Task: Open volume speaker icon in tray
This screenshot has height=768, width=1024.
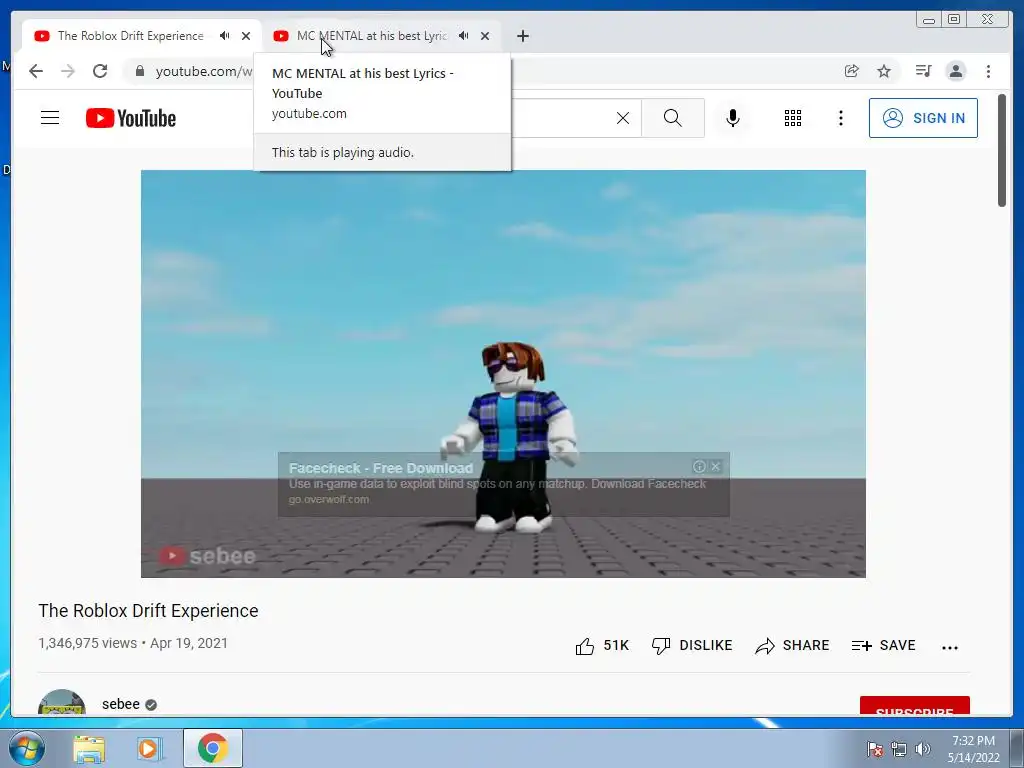Action: (x=923, y=749)
